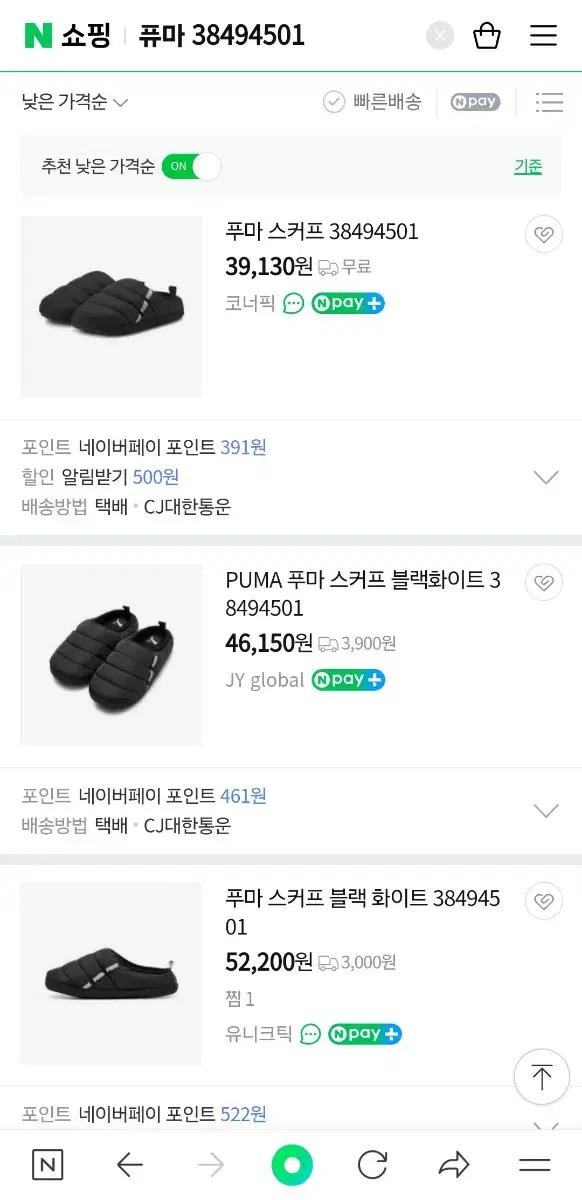This screenshot has height=1200, width=582.
Task: Open the 기준 link
Action: tap(528, 166)
